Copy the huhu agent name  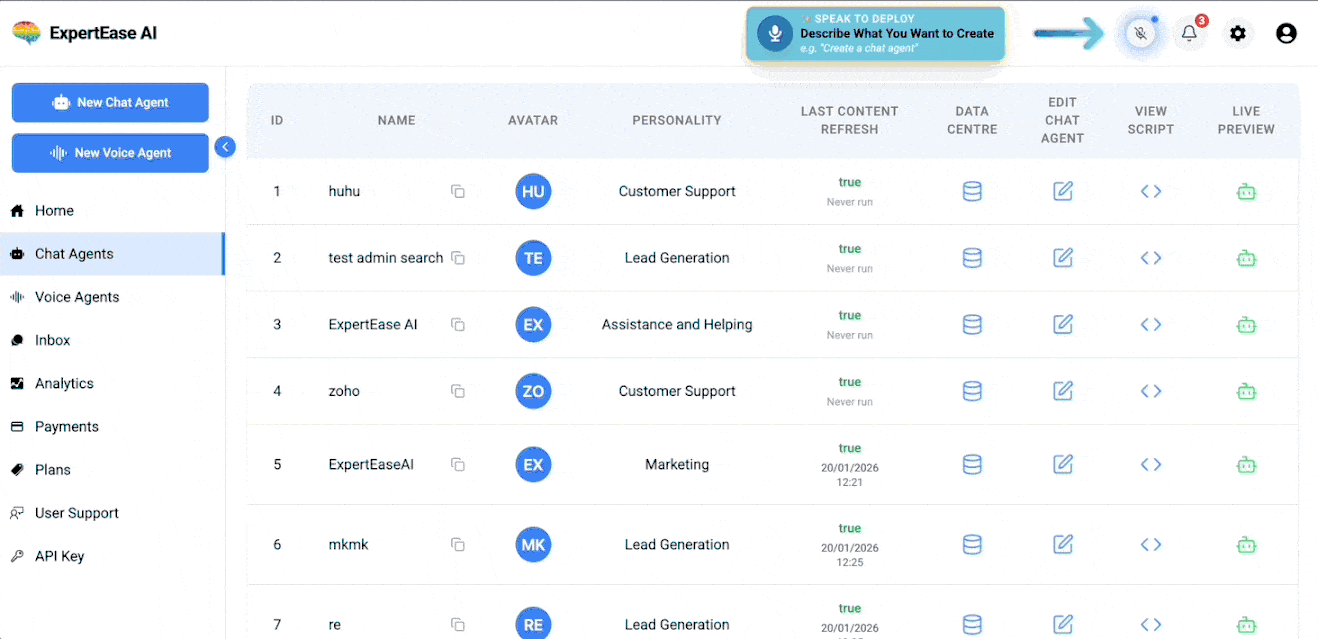click(458, 192)
